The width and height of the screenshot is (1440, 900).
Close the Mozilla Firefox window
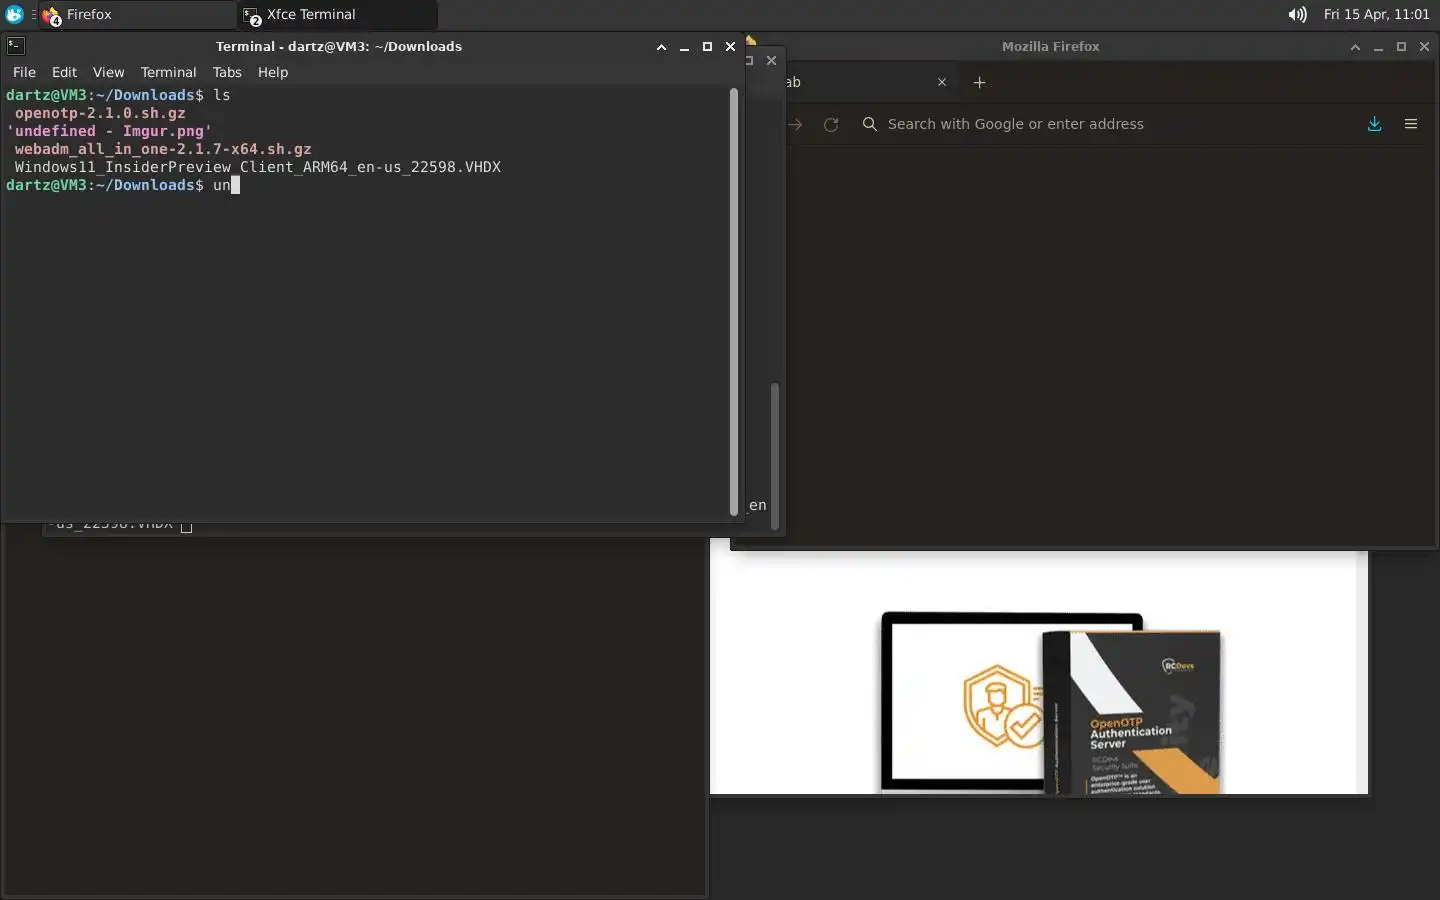click(1424, 47)
